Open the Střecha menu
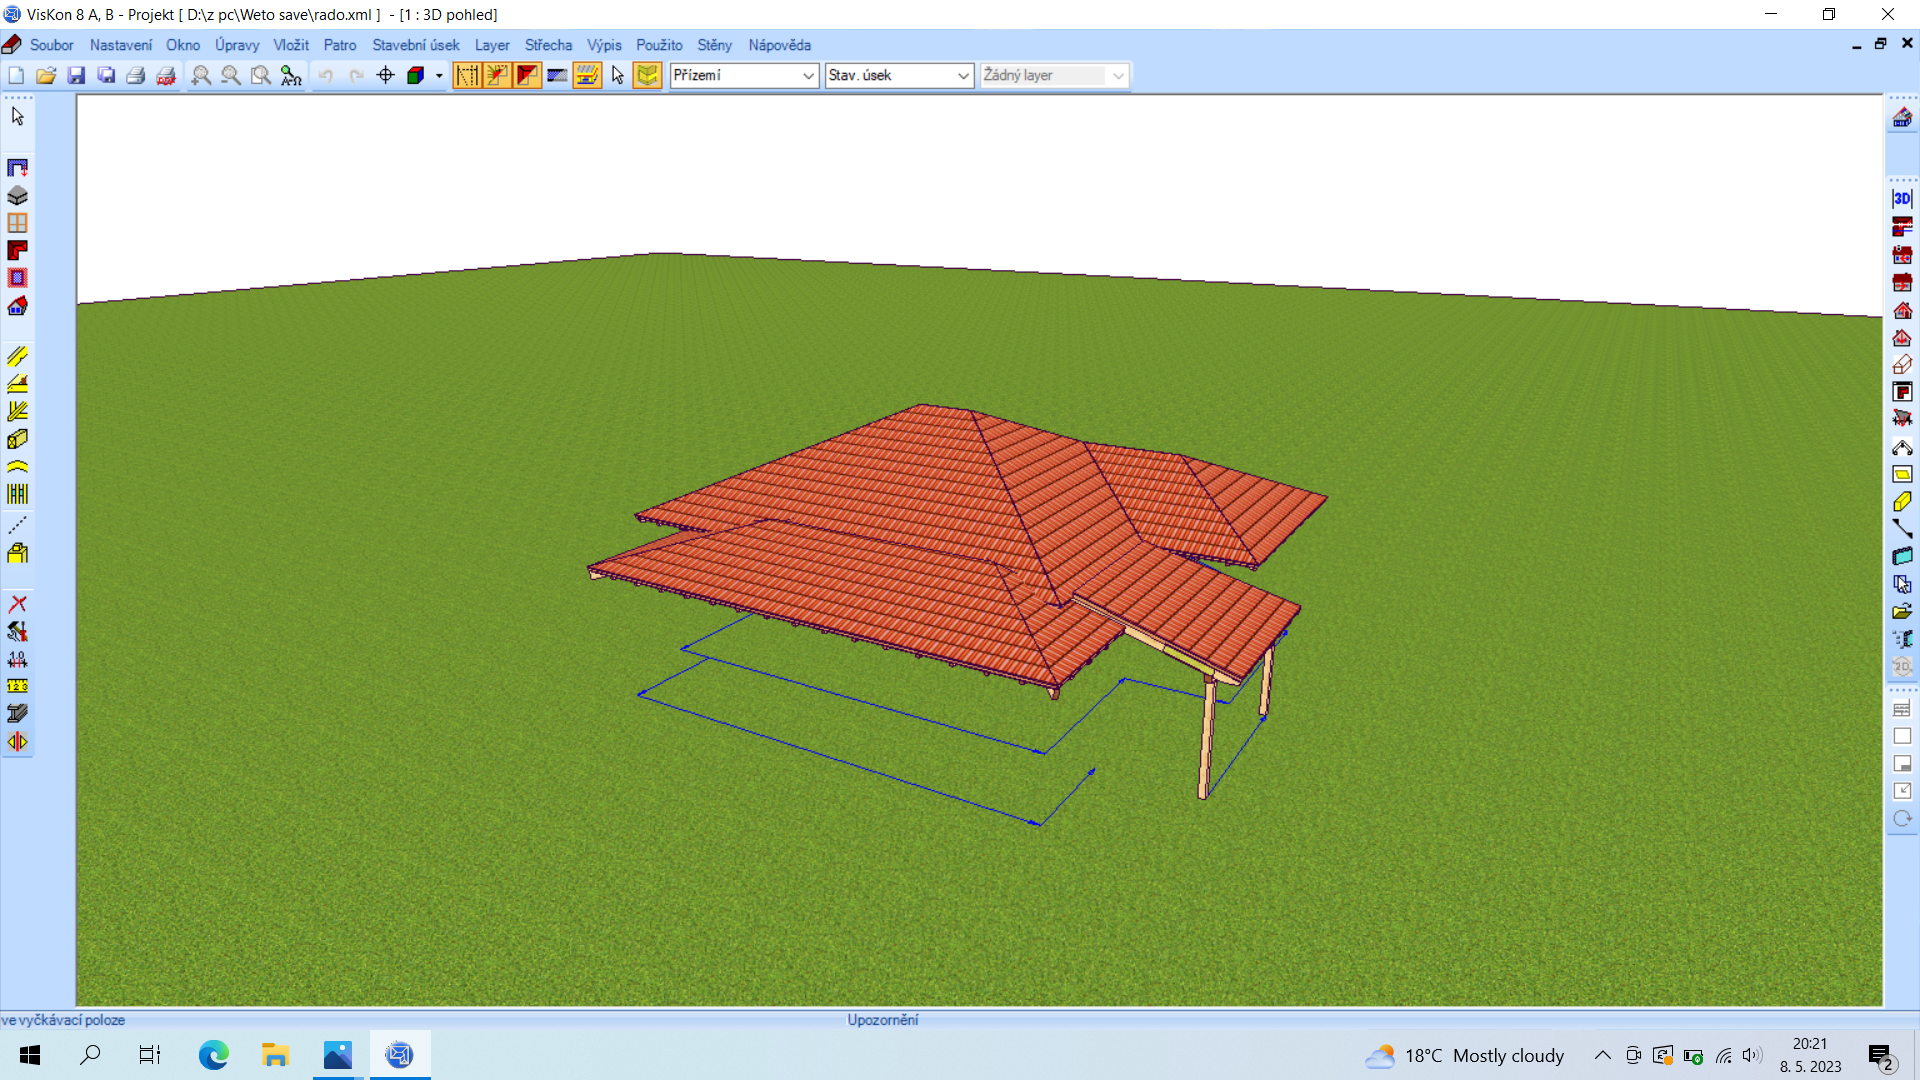Screen dimensions: 1920x1080 (548, 45)
